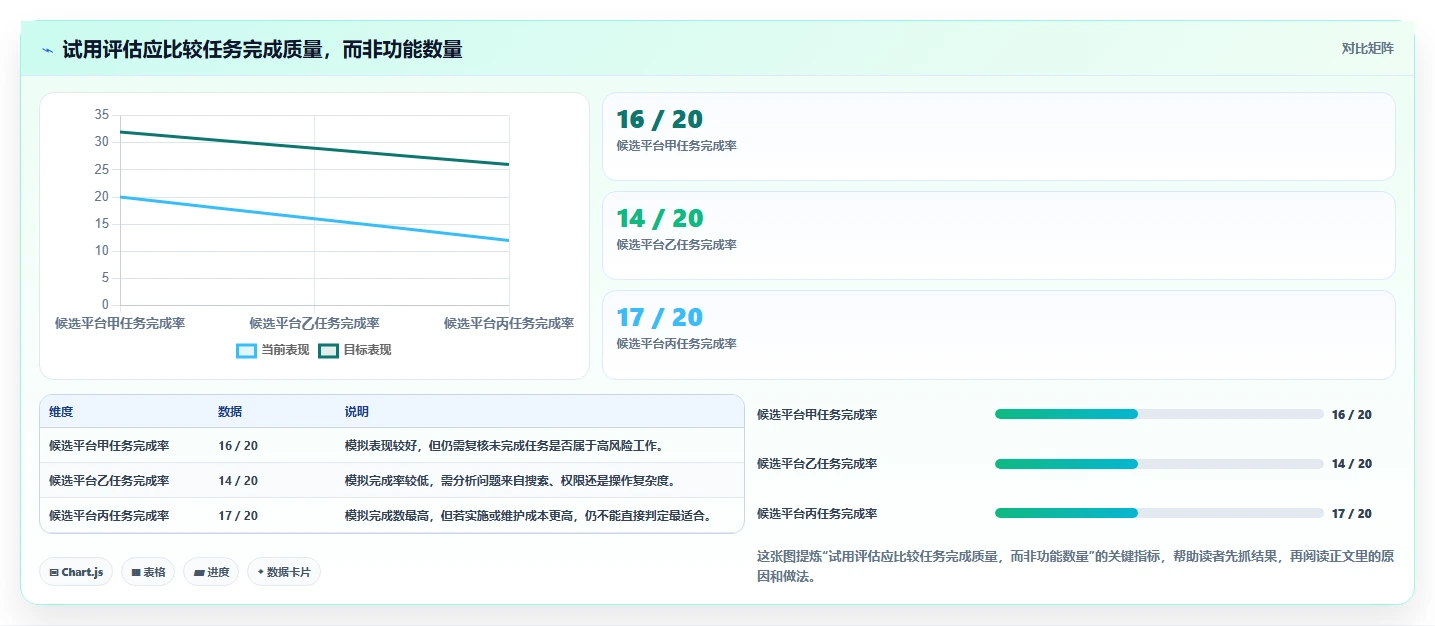The width and height of the screenshot is (1435, 626).
Task: Click the icon in 表格 chip
Action: [136, 572]
